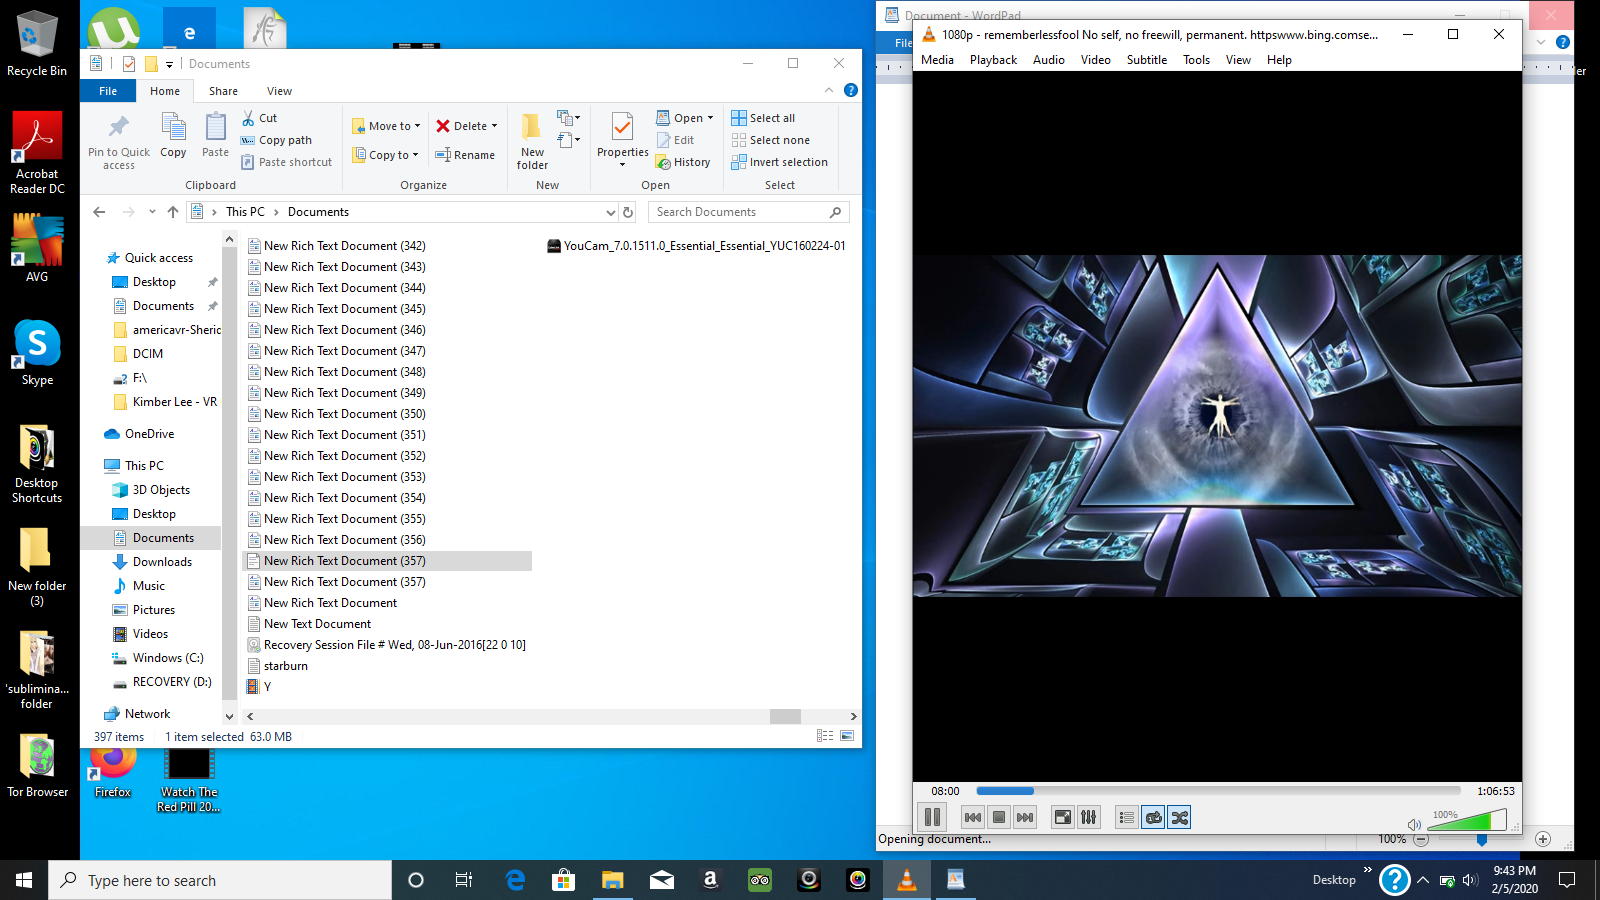
Task: Expand the recent locations dropdown
Action: (152, 212)
